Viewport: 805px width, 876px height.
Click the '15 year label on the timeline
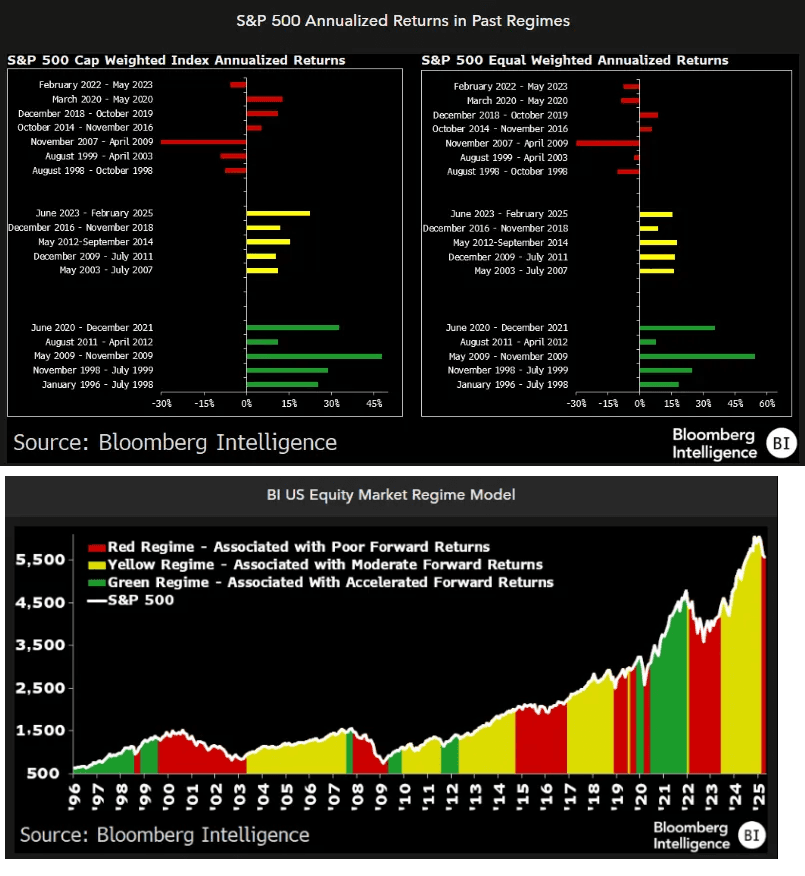tap(522, 795)
